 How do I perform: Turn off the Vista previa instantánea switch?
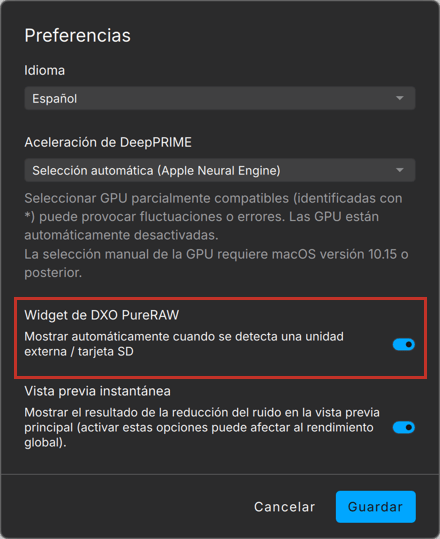coord(404,428)
